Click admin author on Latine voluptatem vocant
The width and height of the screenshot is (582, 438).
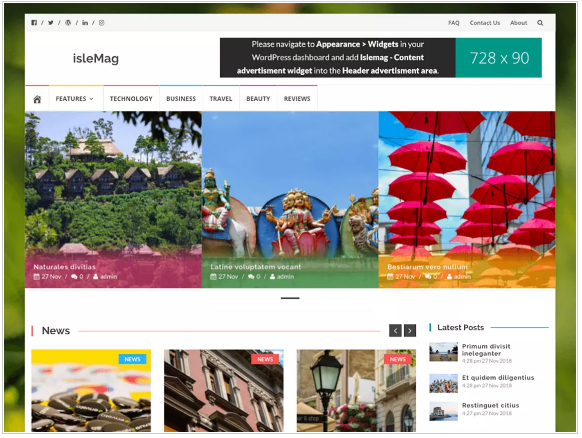pyautogui.click(x=282, y=277)
